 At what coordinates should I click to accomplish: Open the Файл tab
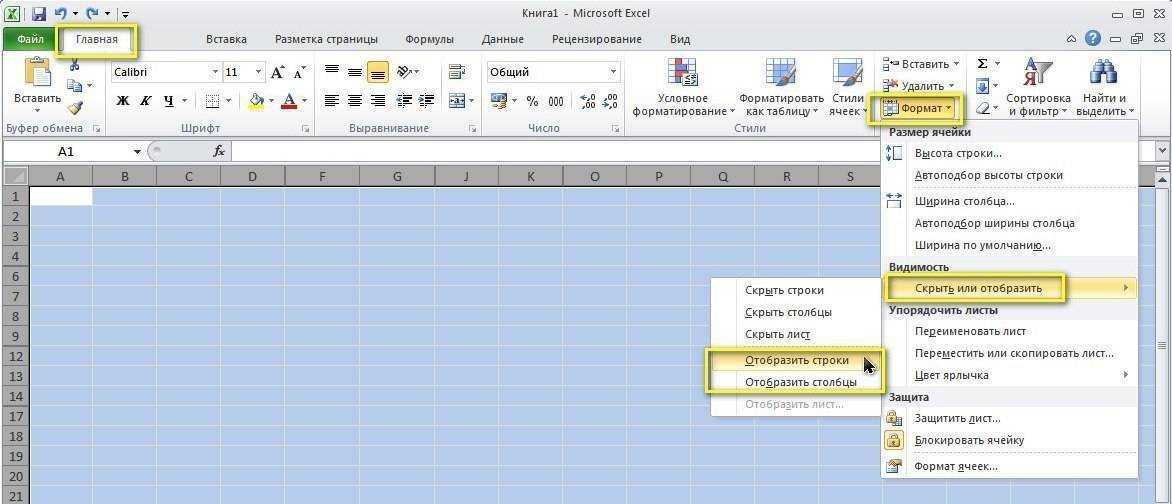[x=30, y=39]
